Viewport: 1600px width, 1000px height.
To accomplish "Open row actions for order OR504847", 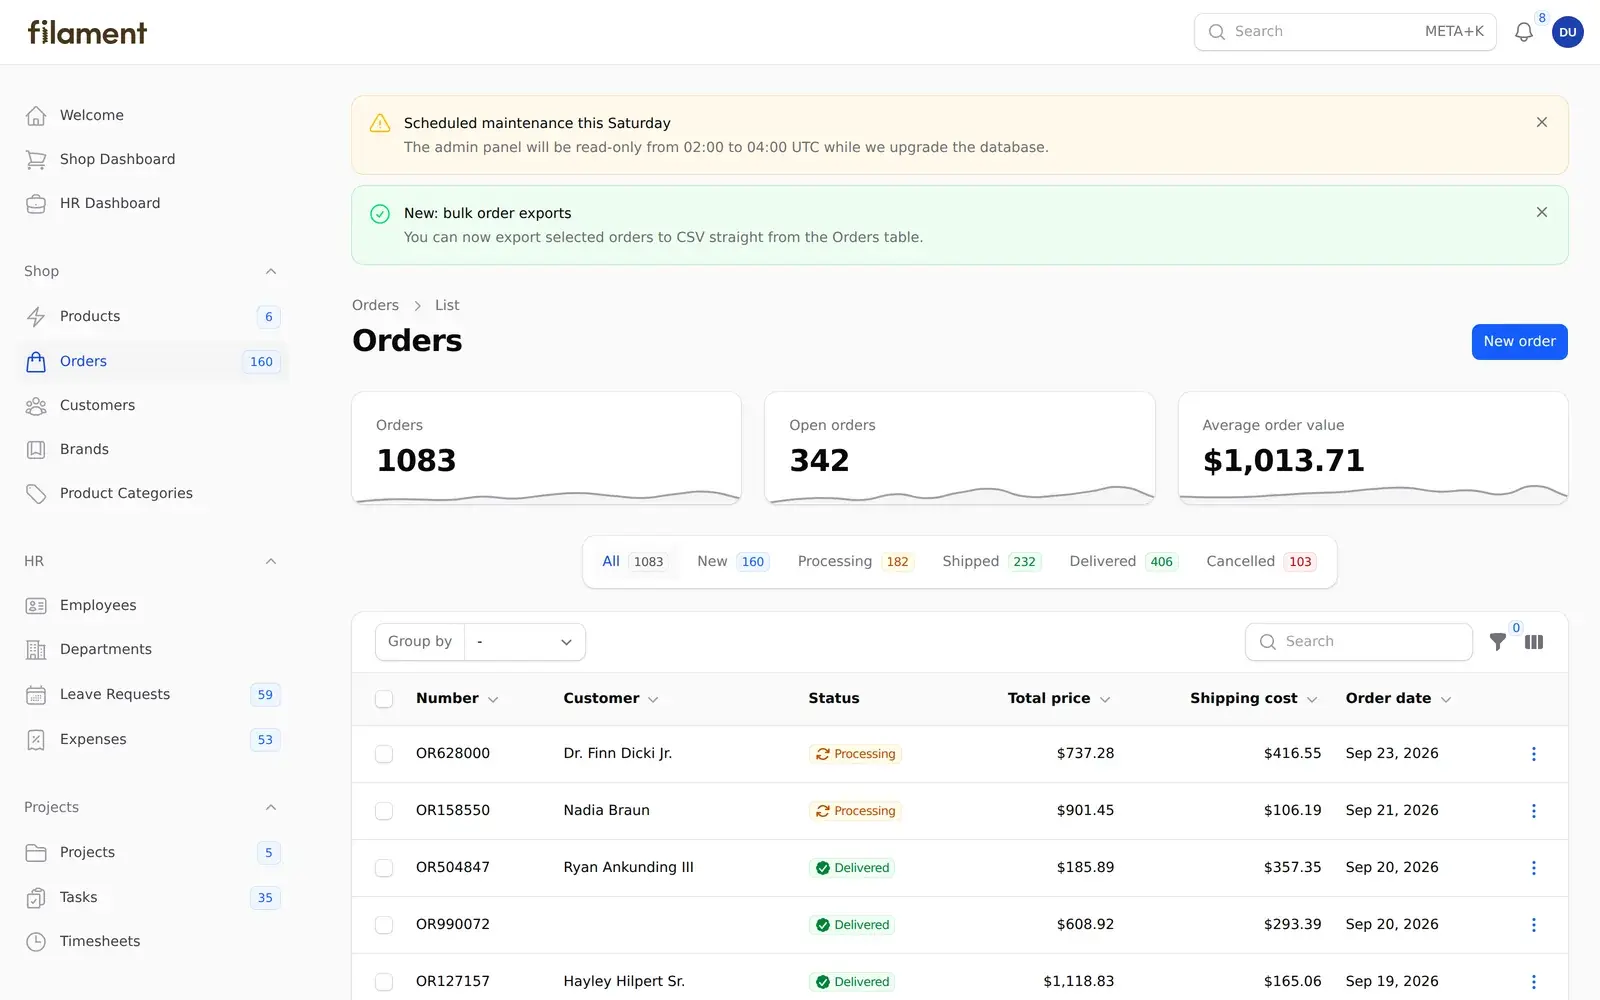I will click(1533, 868).
